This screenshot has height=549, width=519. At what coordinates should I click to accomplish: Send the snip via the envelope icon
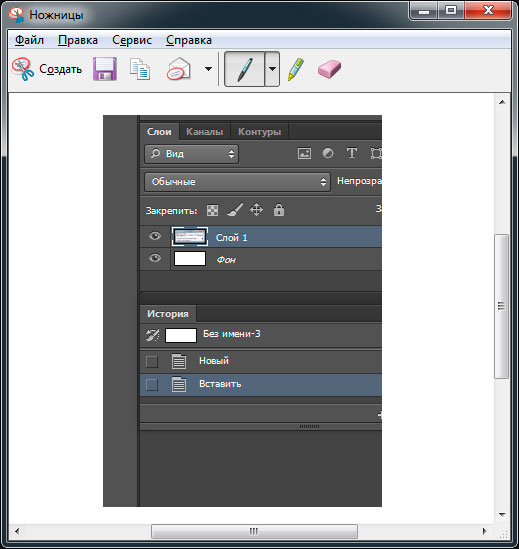(179, 69)
